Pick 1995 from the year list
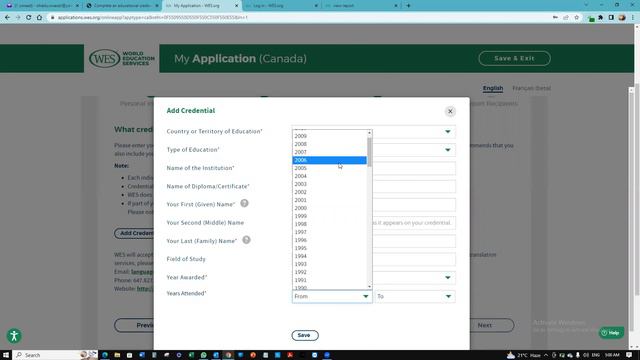The width and height of the screenshot is (640, 360). 329,248
